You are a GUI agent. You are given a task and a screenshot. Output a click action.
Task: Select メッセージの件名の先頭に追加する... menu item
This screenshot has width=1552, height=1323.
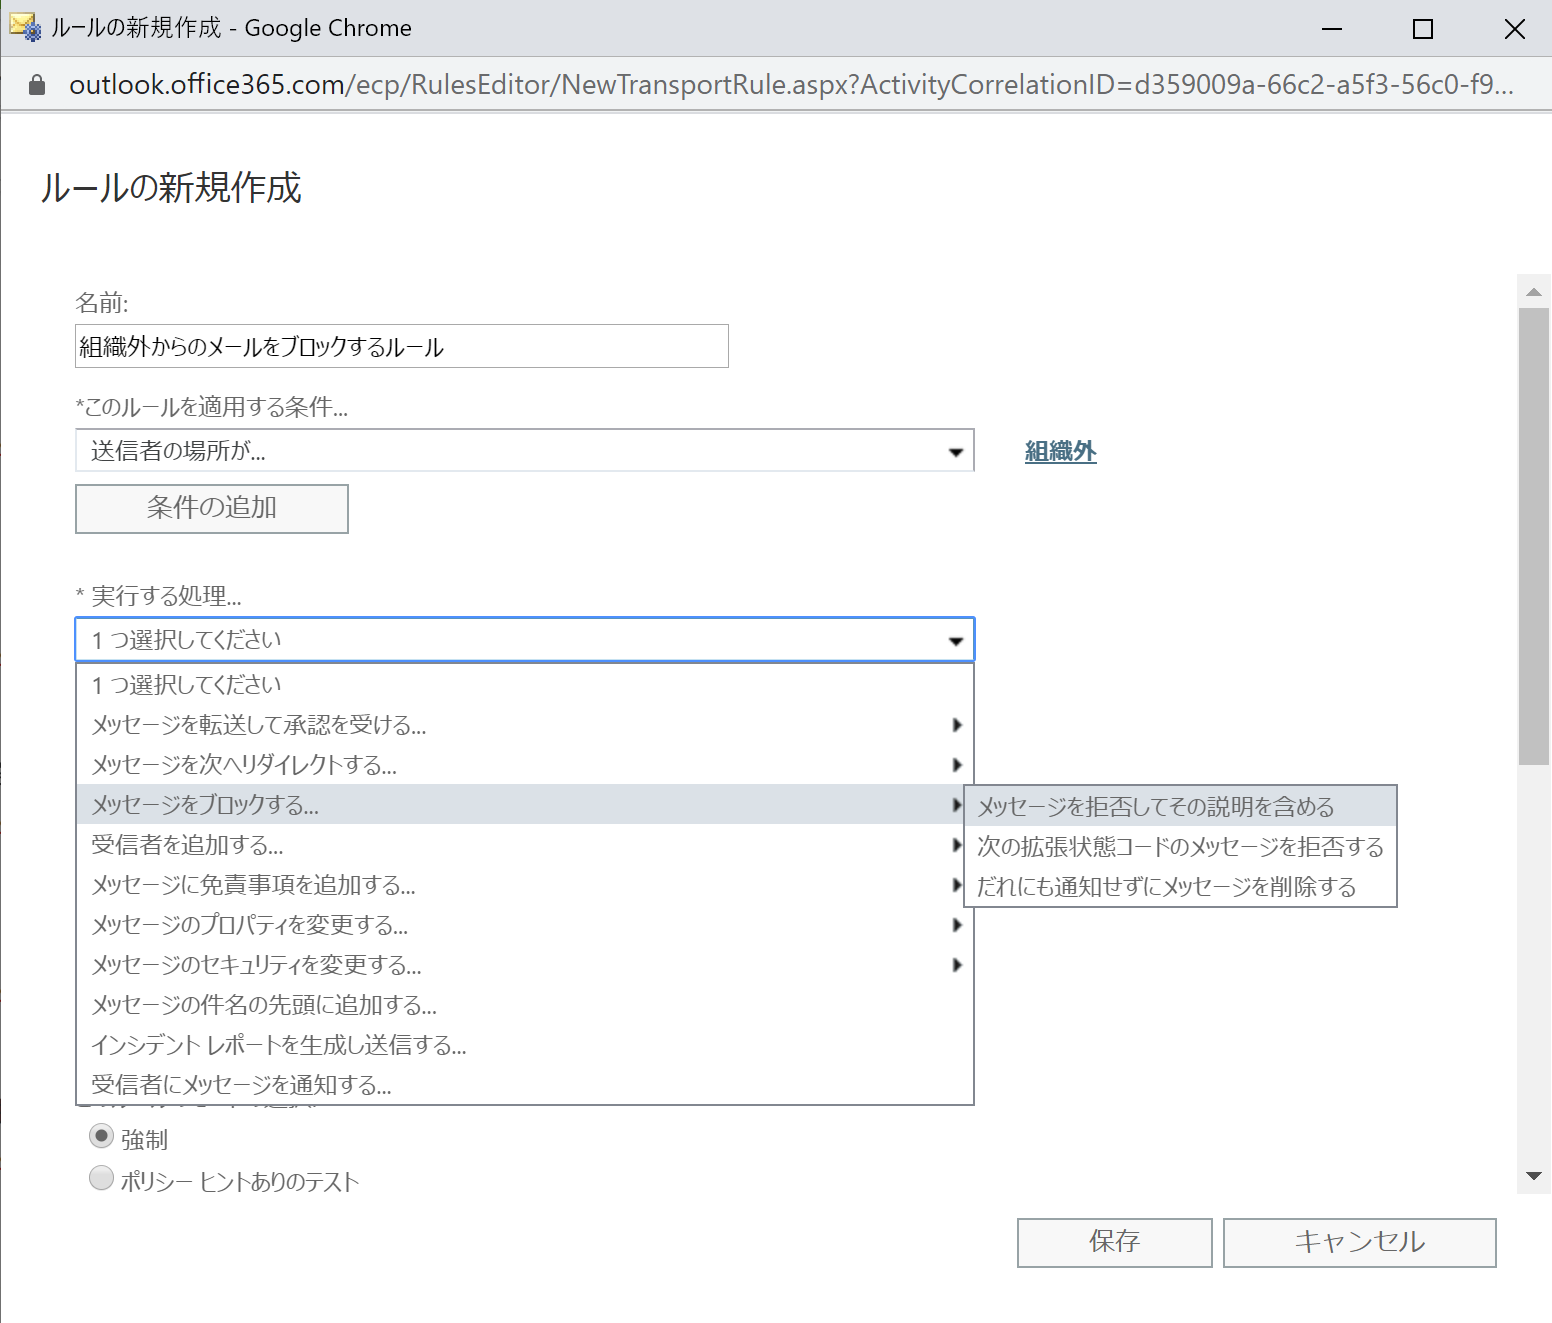click(525, 1005)
